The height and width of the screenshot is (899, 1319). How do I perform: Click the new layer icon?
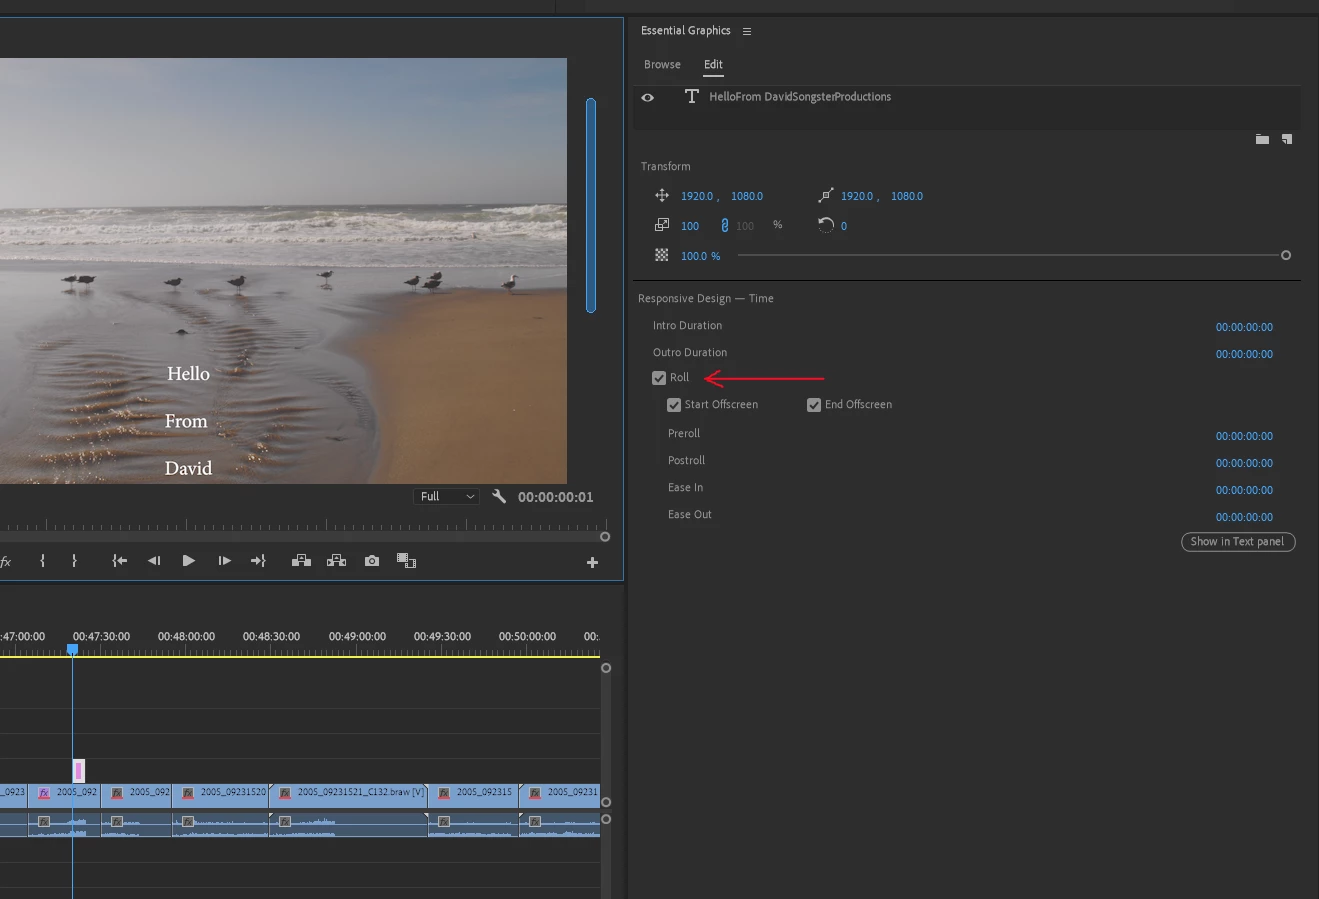[1287, 139]
